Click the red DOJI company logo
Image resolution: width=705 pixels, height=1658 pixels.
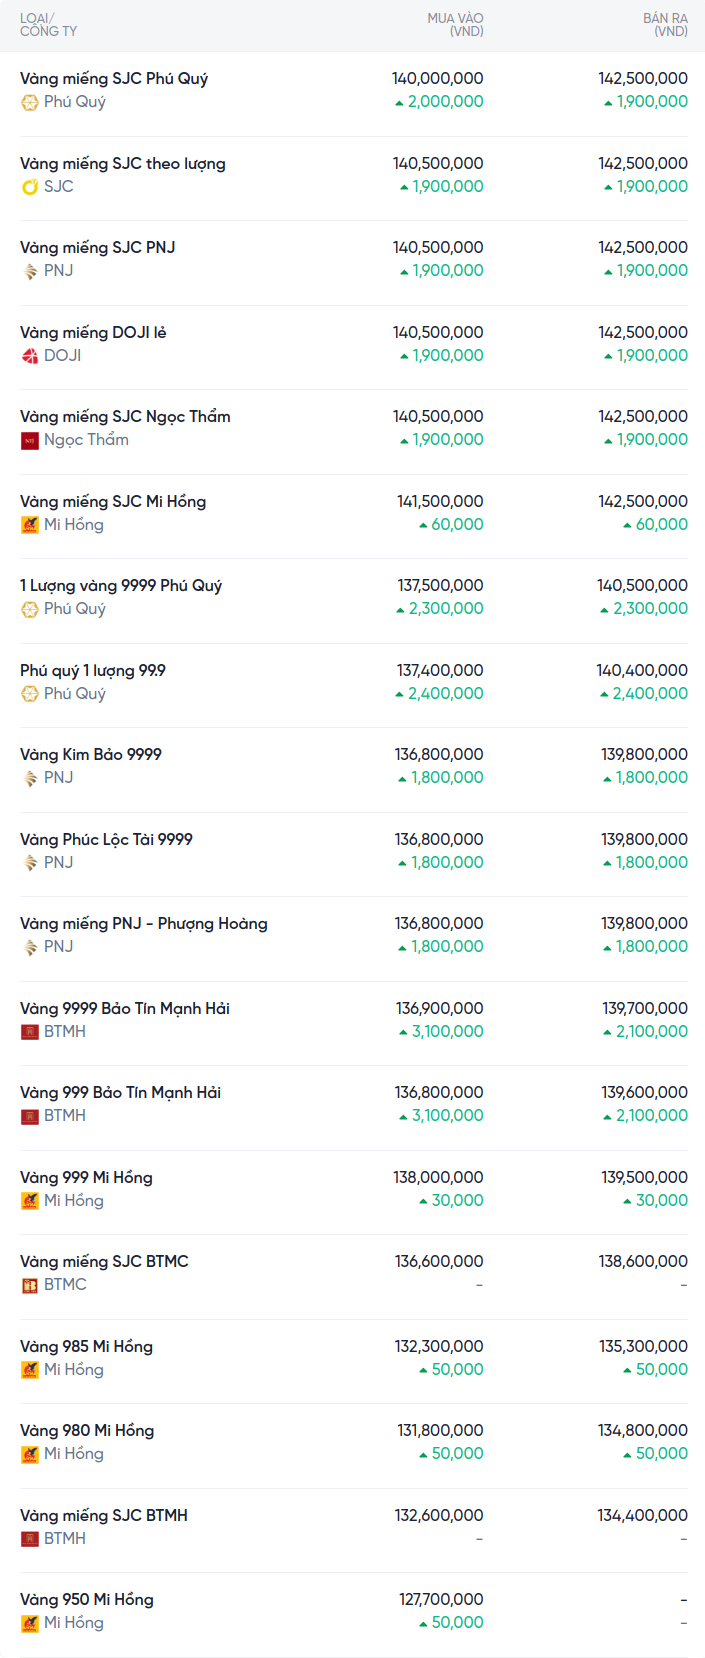(x=30, y=356)
